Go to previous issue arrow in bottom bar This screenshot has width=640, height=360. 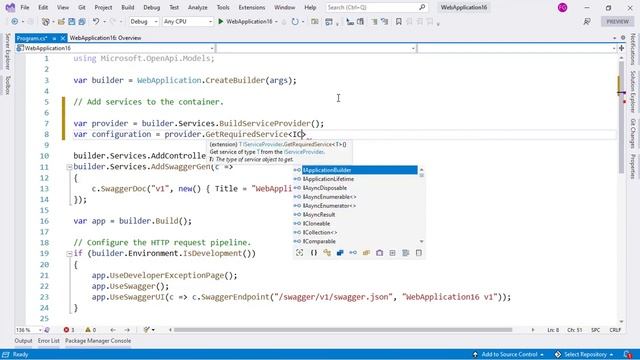pos(113,329)
